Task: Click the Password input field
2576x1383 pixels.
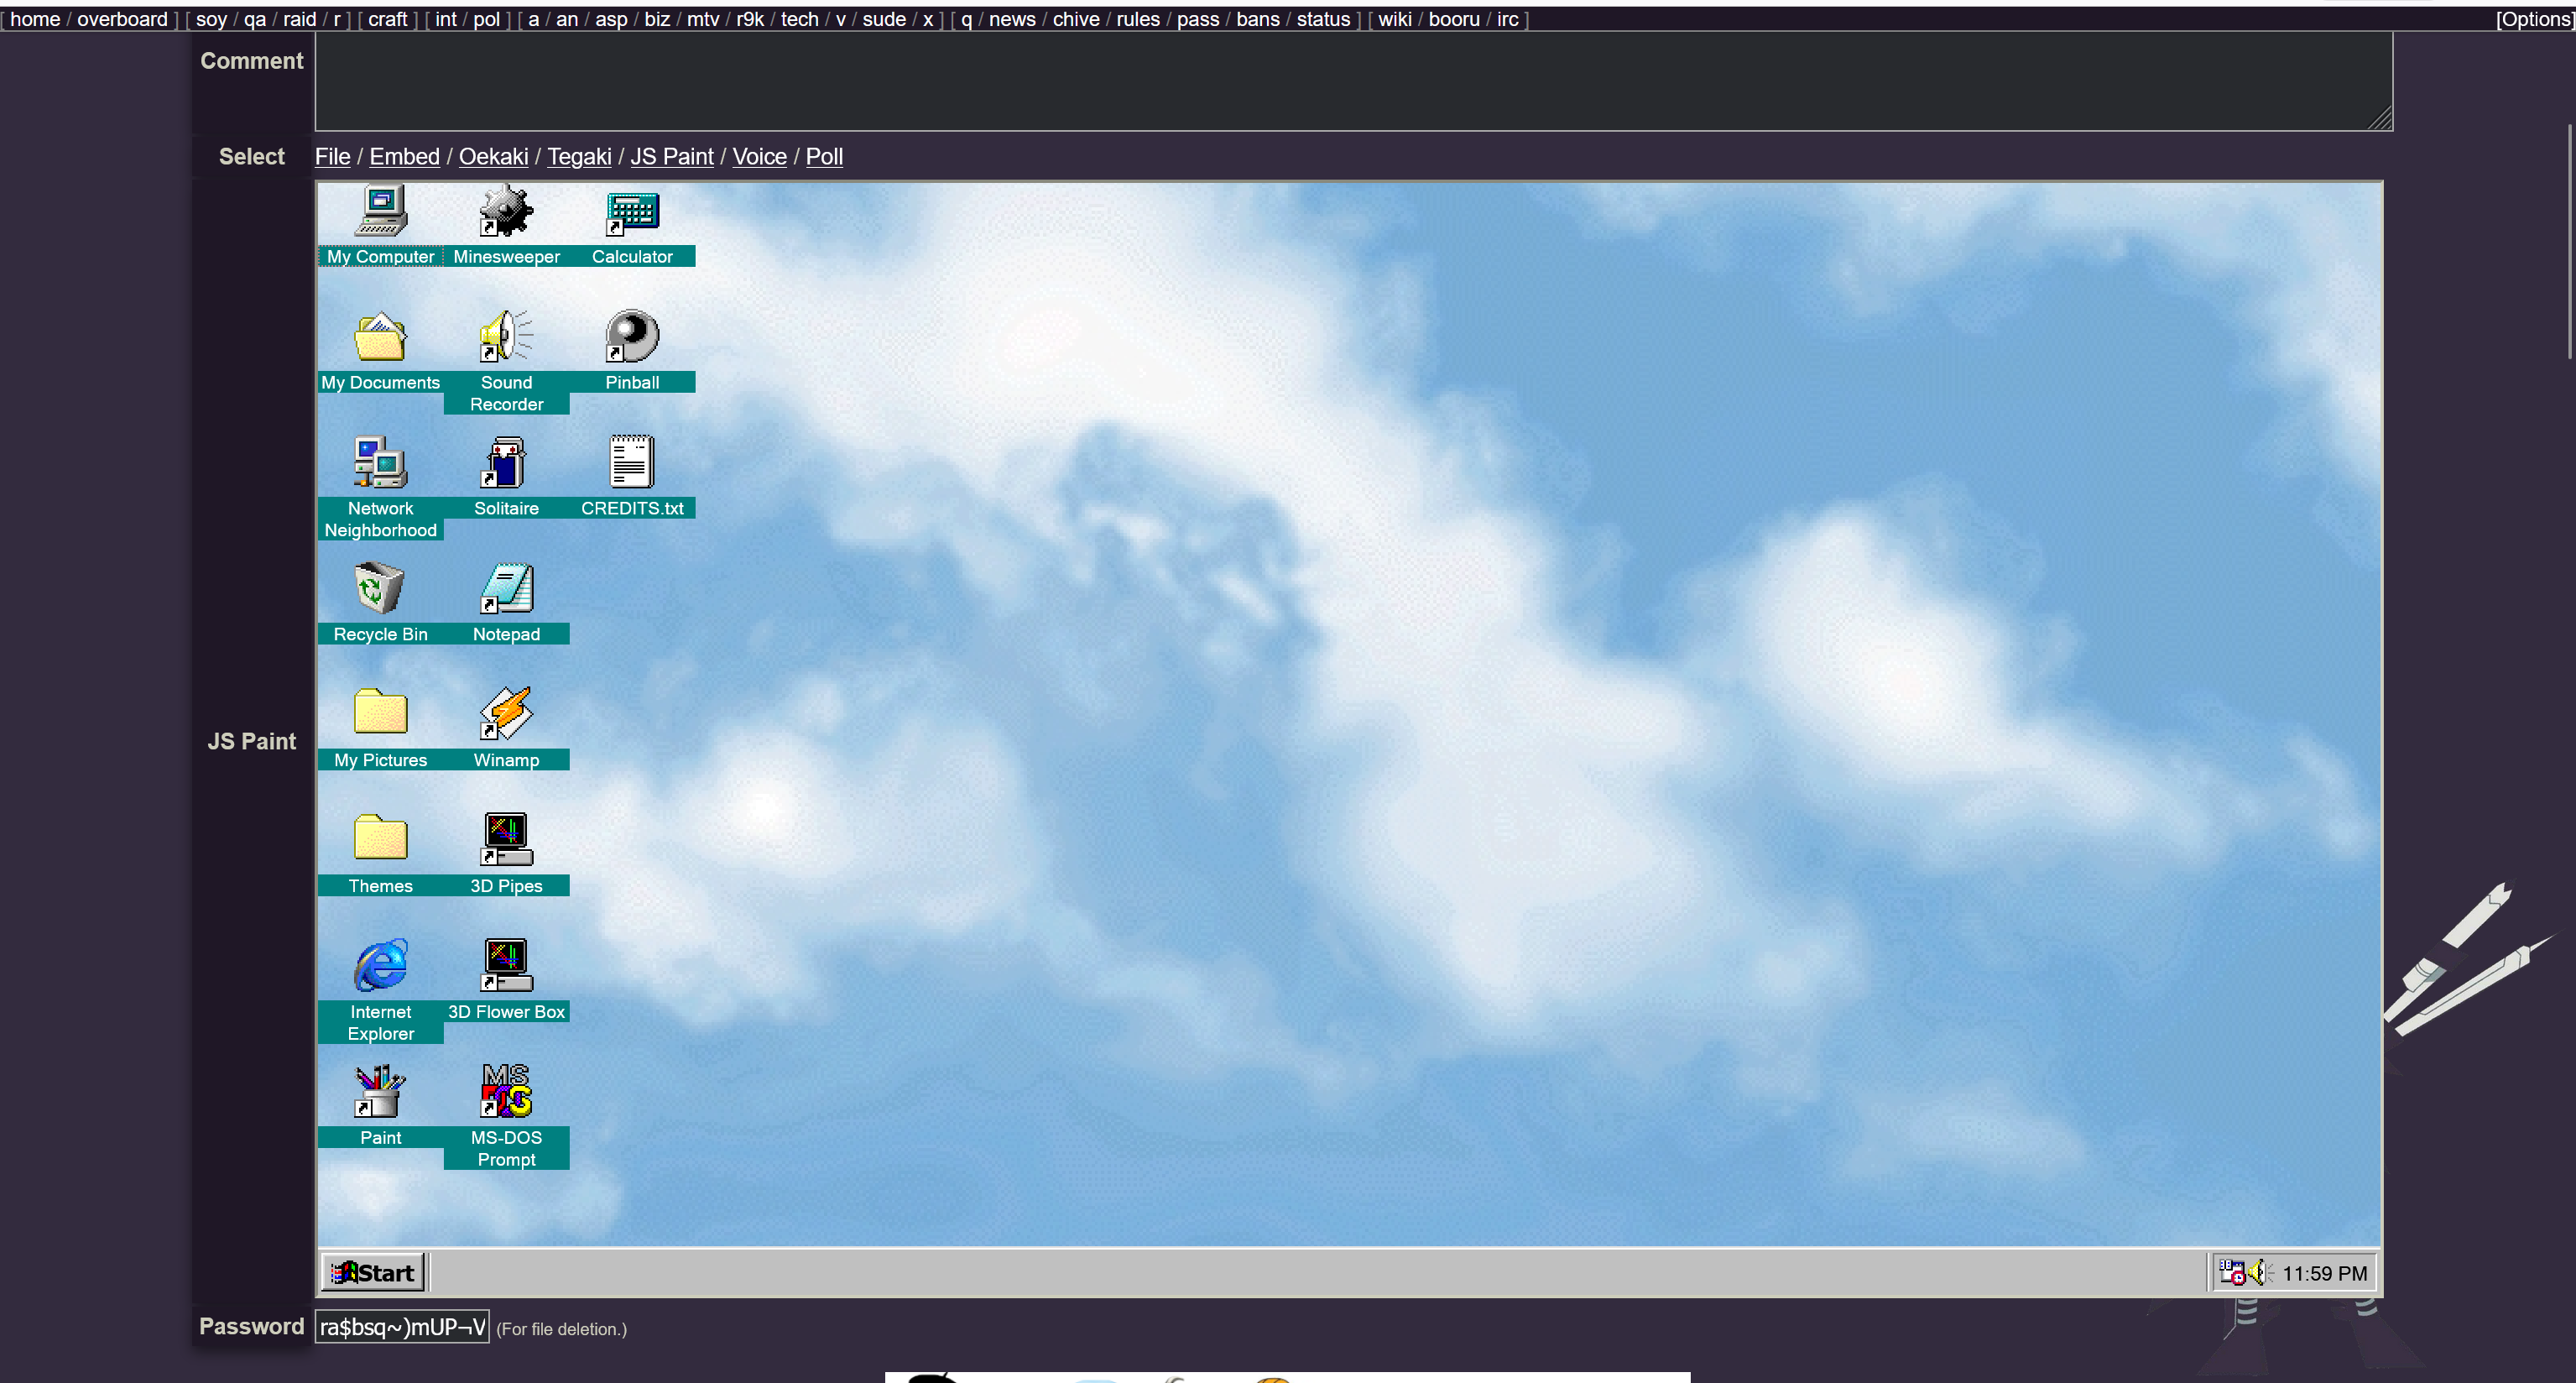Action: tap(402, 1326)
